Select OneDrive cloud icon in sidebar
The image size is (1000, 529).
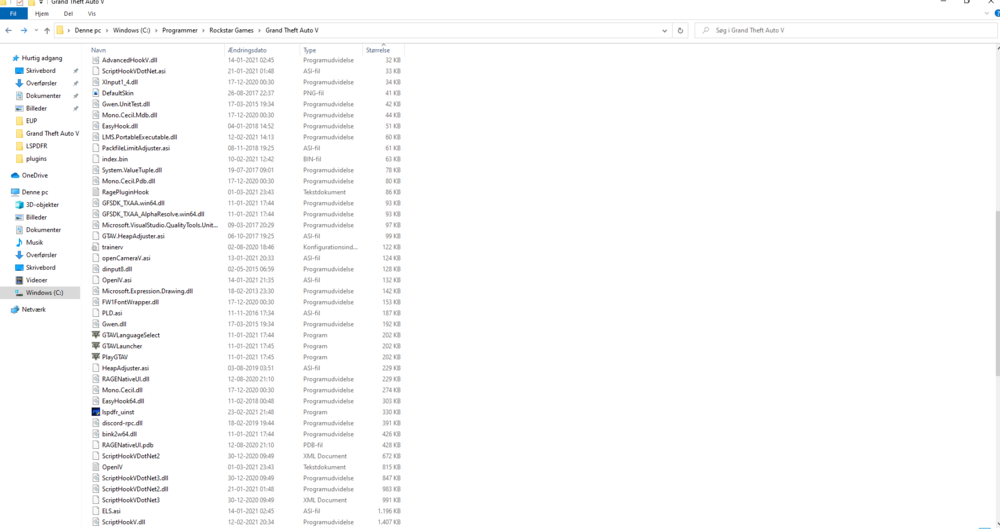click(15, 175)
